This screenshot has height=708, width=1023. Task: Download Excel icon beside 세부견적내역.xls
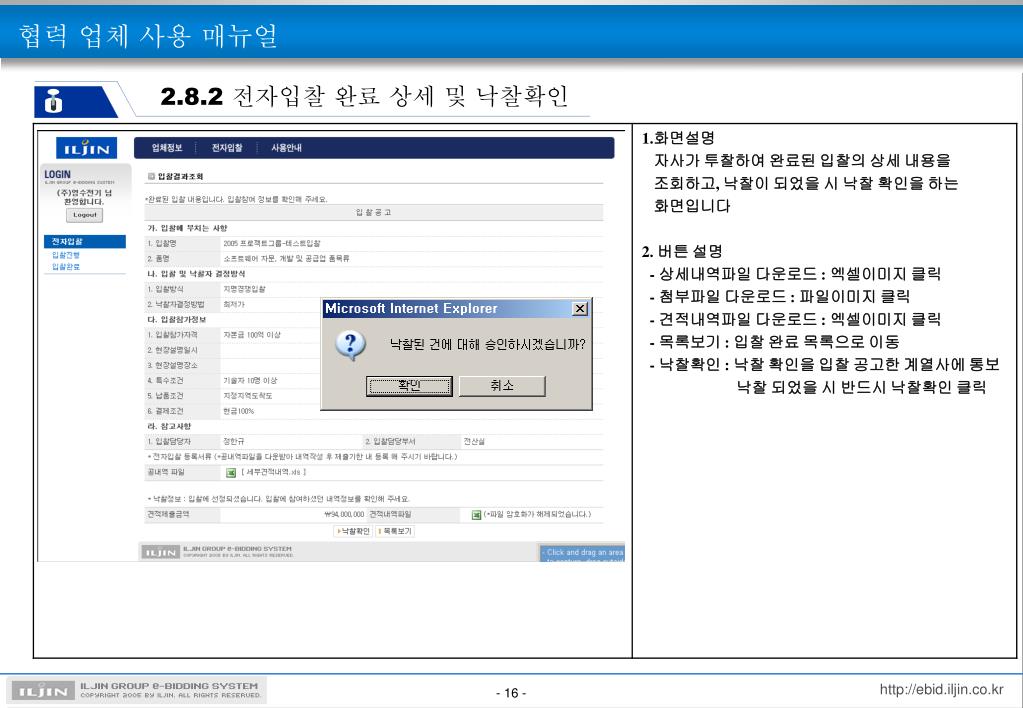coord(231,472)
